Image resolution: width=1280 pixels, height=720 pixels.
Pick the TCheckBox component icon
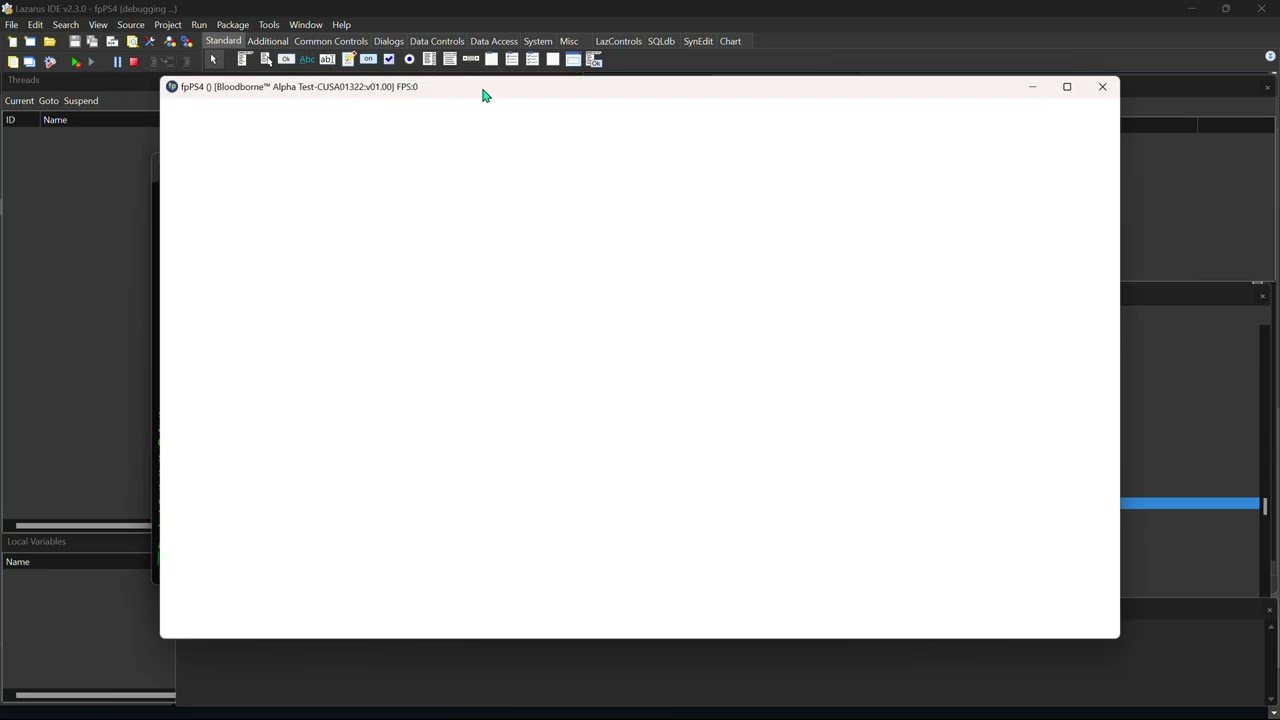[x=389, y=59]
